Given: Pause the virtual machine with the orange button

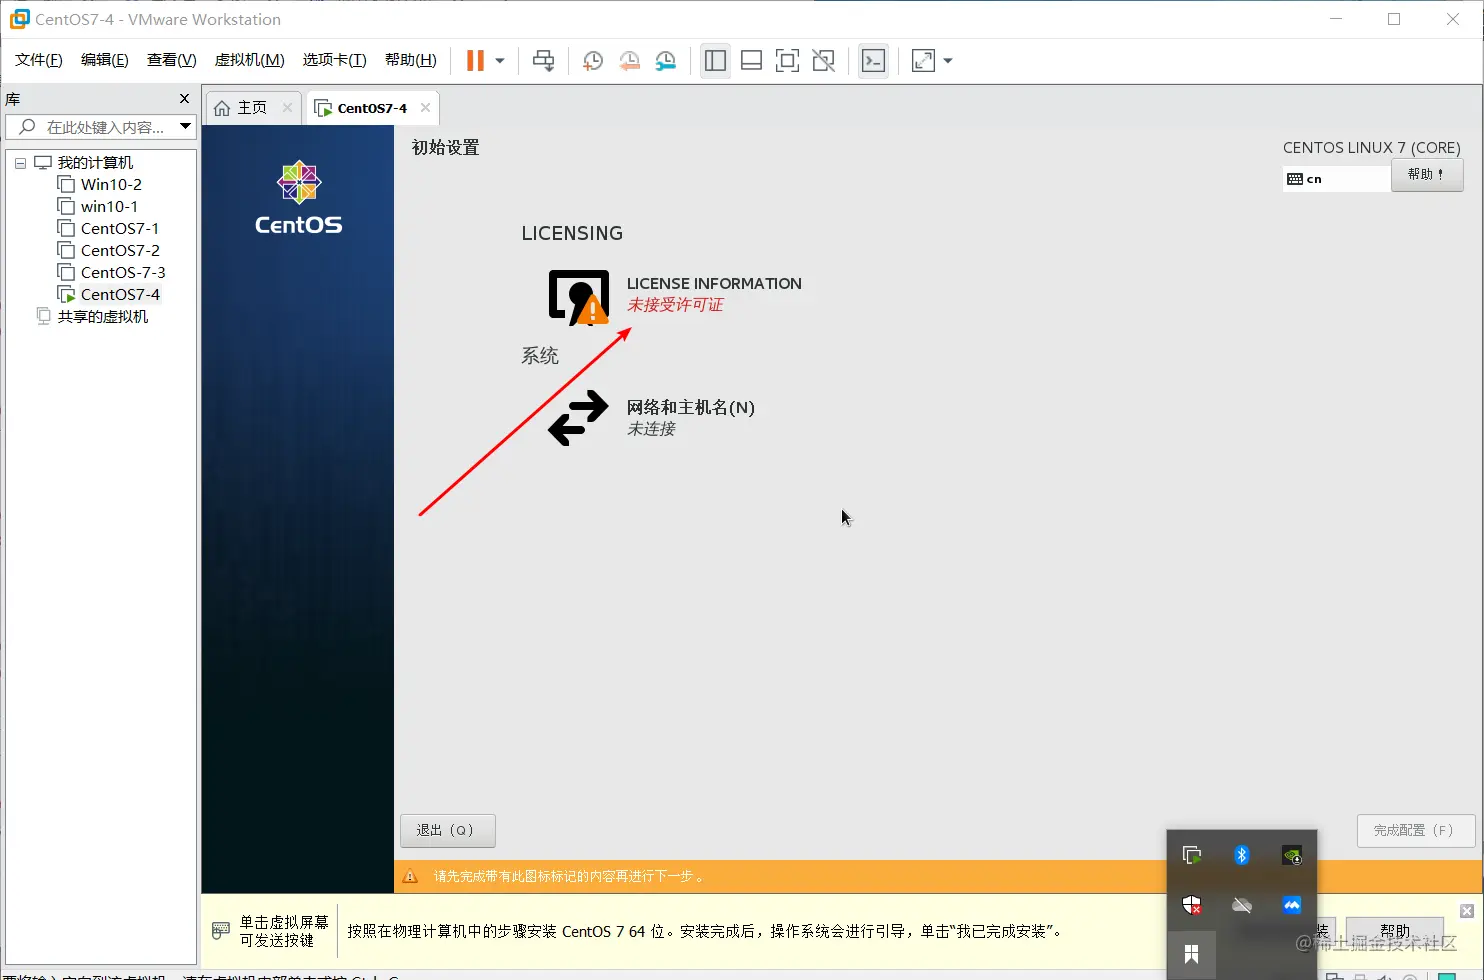Looking at the screenshot, I should click(475, 61).
